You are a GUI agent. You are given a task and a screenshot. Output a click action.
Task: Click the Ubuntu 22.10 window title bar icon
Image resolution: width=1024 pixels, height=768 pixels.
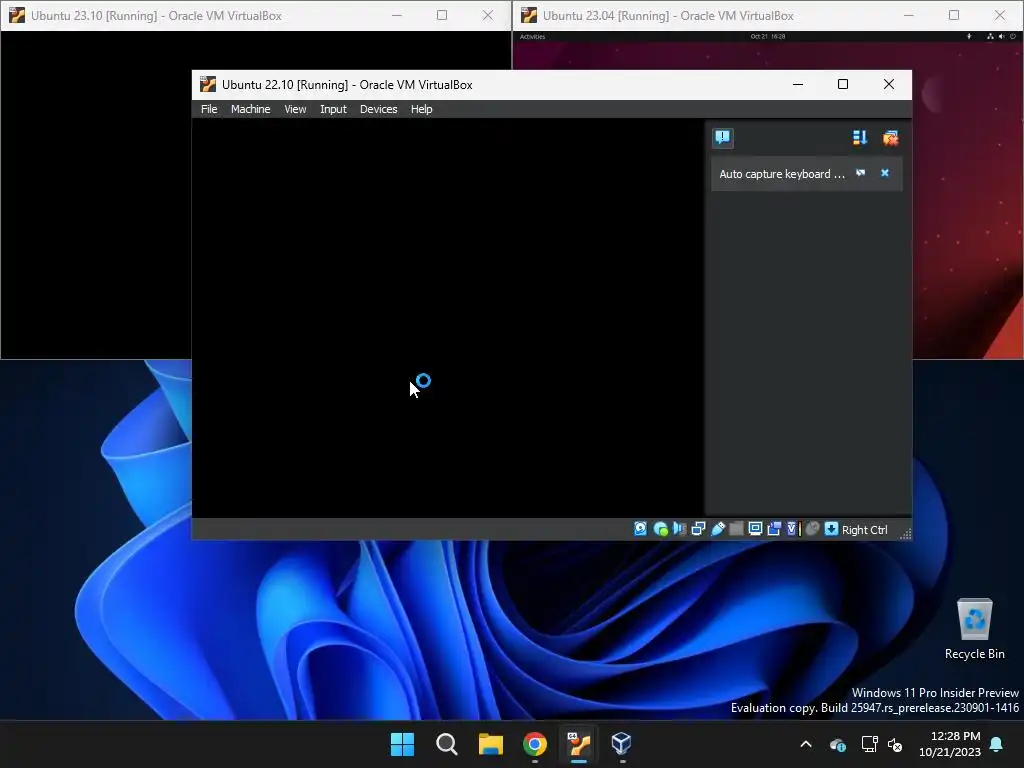point(208,84)
